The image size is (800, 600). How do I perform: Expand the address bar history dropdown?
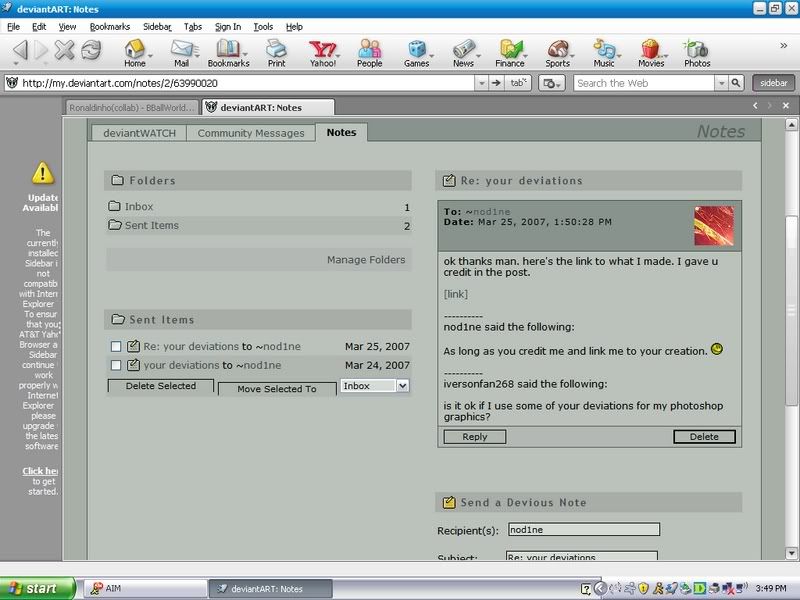(481, 83)
